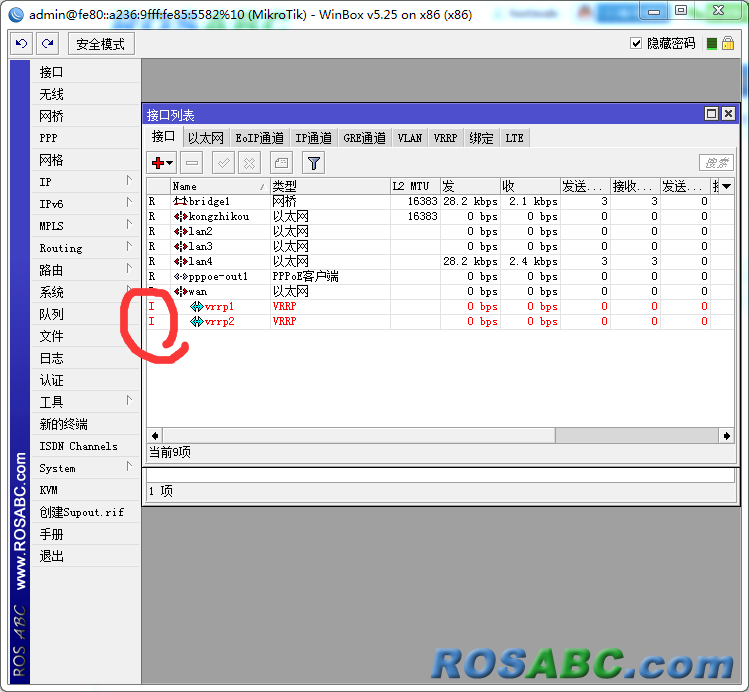Click the redo arrow button
749x692 pixels.
click(48, 44)
